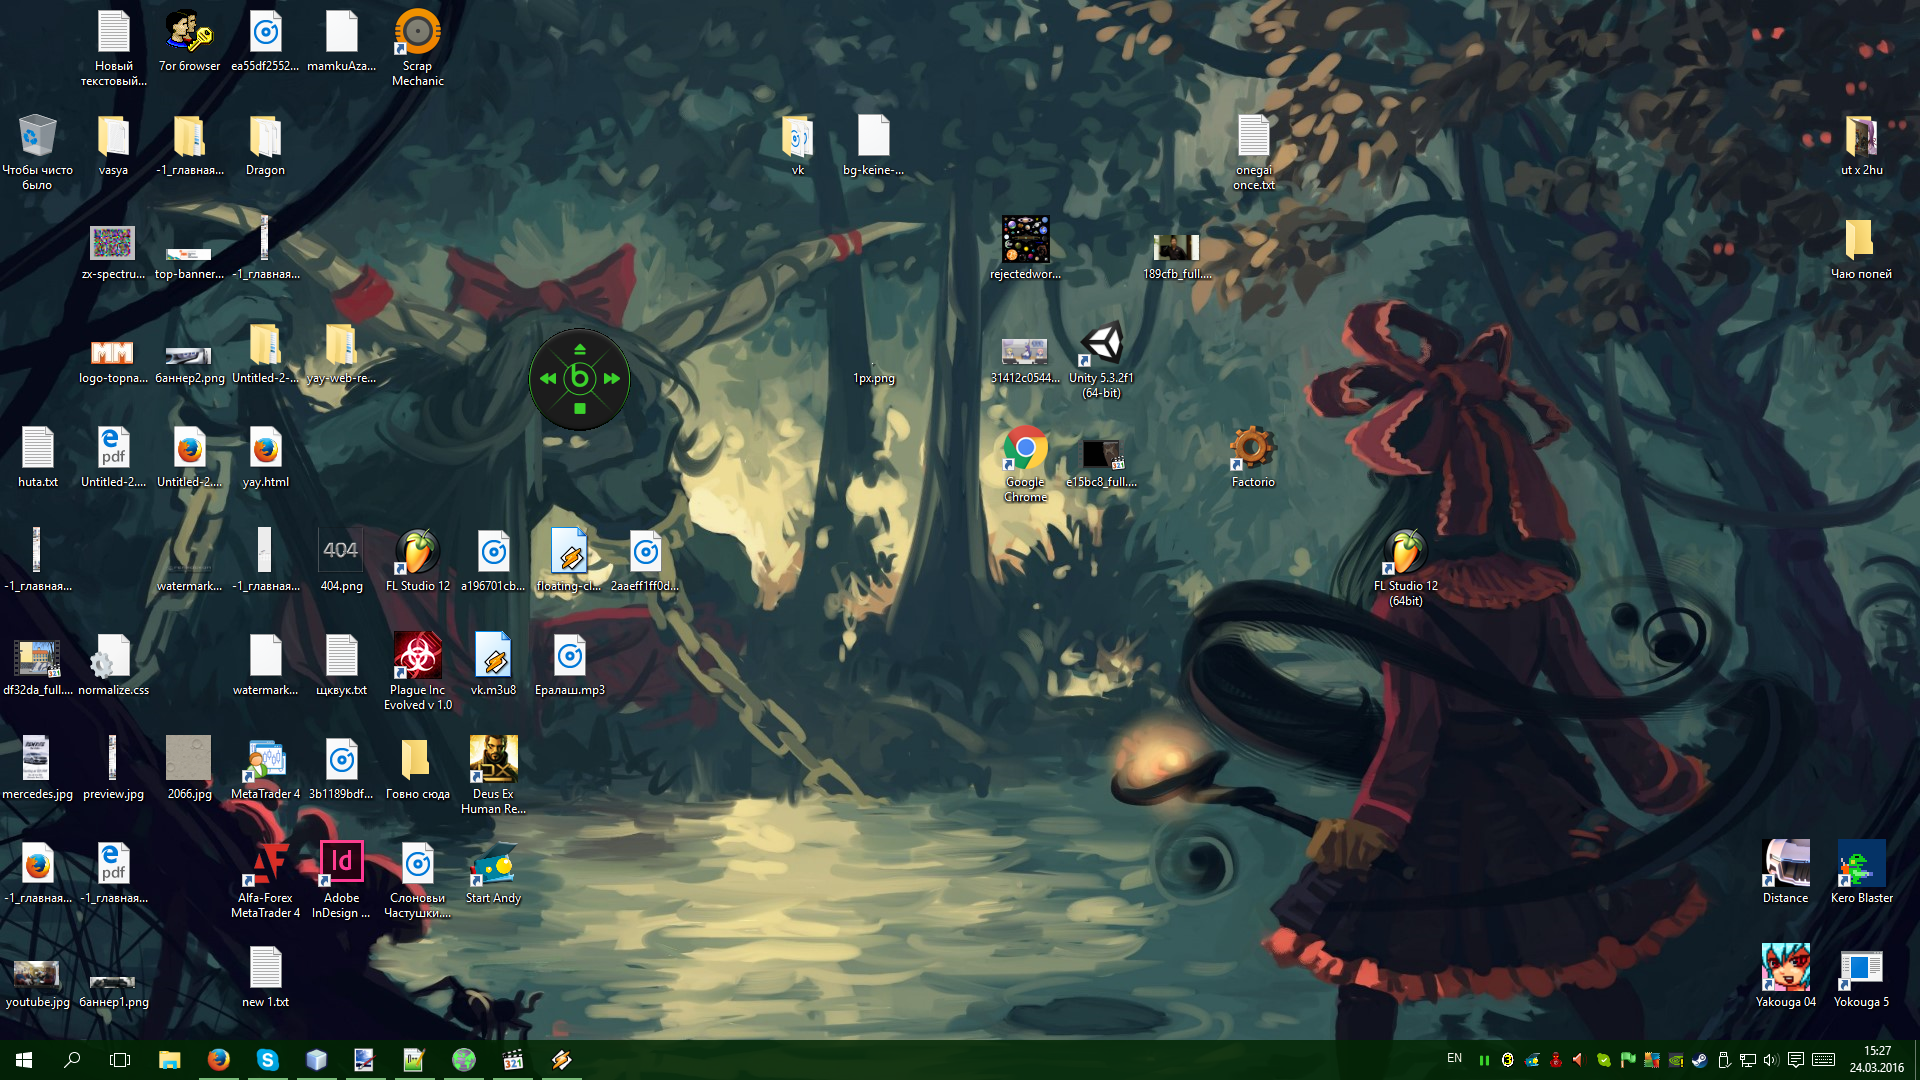This screenshot has width=1920, height=1080.
Task: Open the EN language switcher in the taskbar
Action: [x=1454, y=1059]
